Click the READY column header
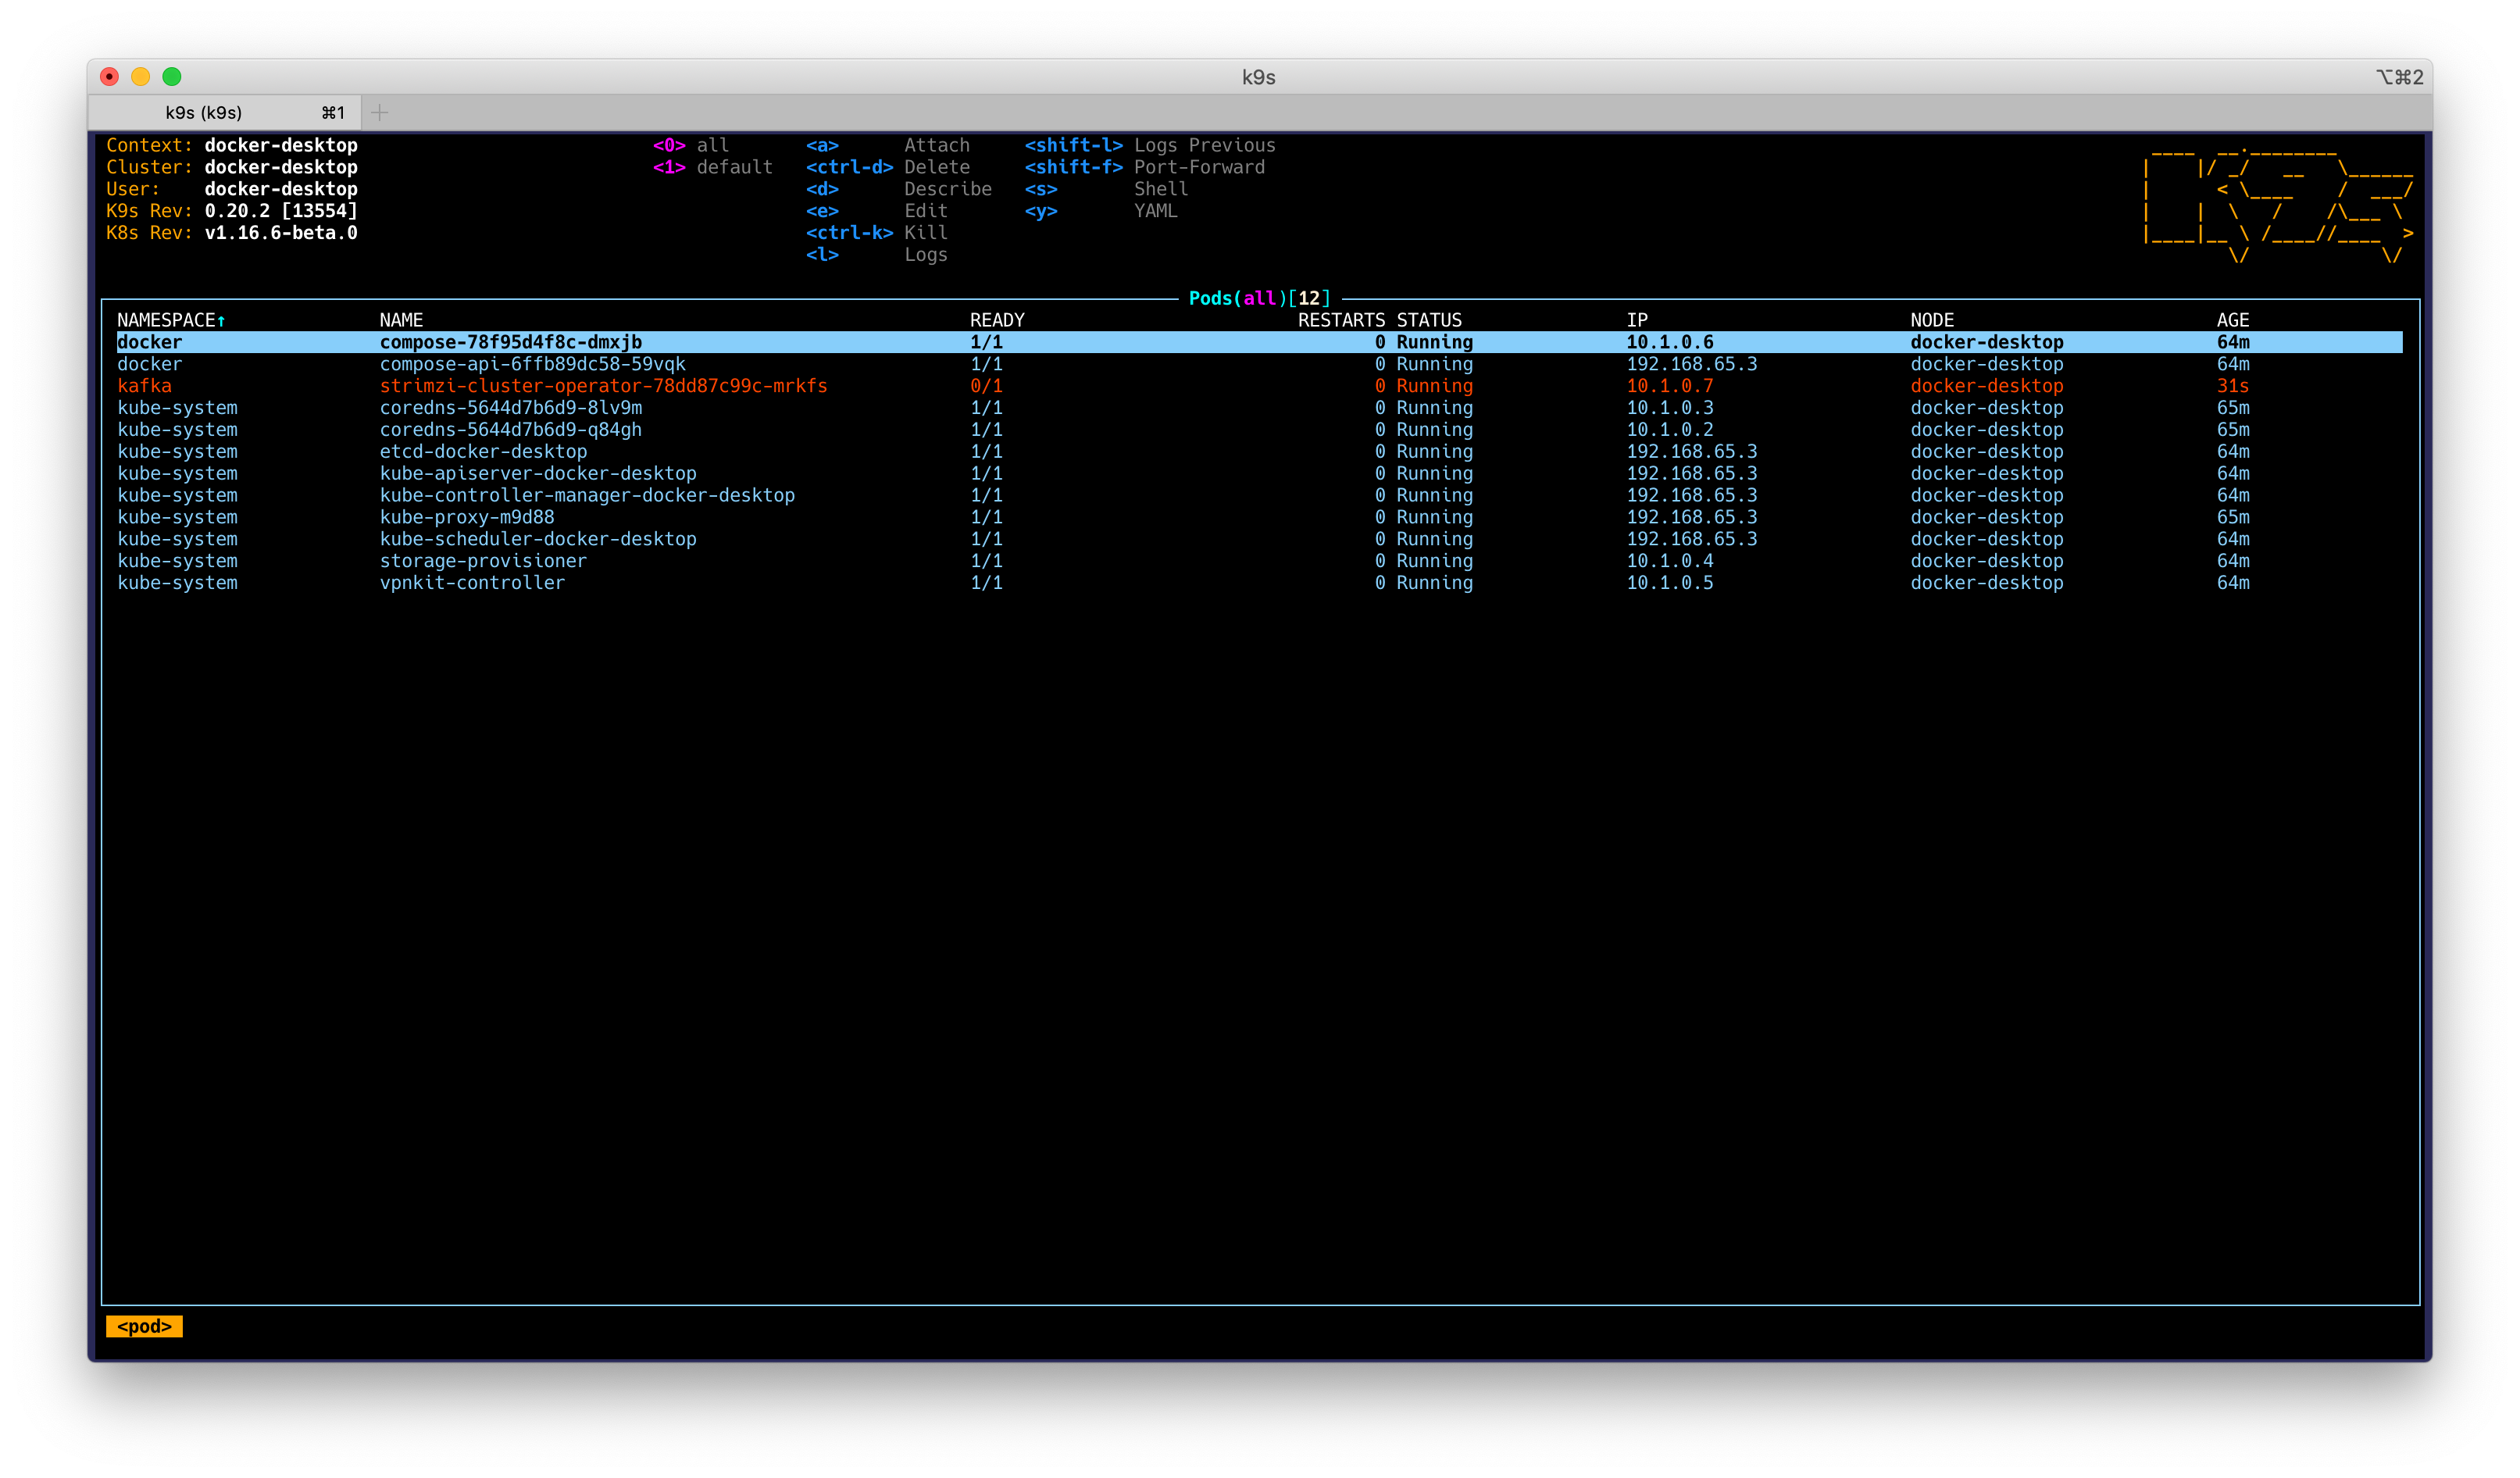The width and height of the screenshot is (2520, 1478). click(x=997, y=320)
